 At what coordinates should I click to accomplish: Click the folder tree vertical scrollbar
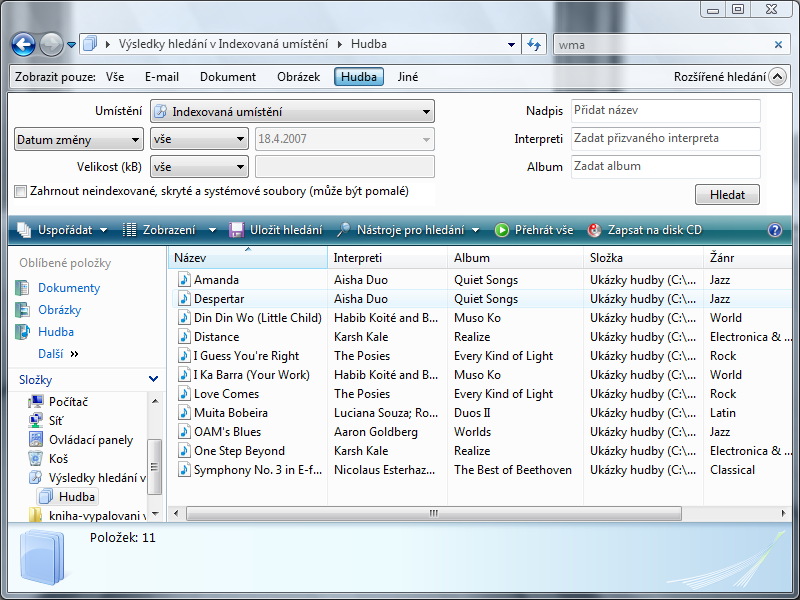[x=155, y=466]
